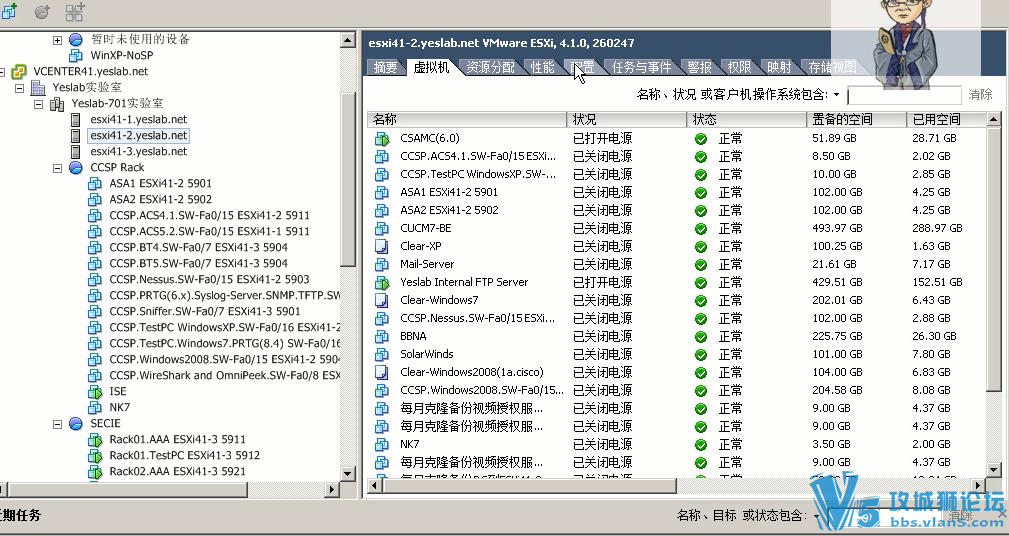Open the 任务与事件 tab
1009x536 pixels.
[641, 67]
